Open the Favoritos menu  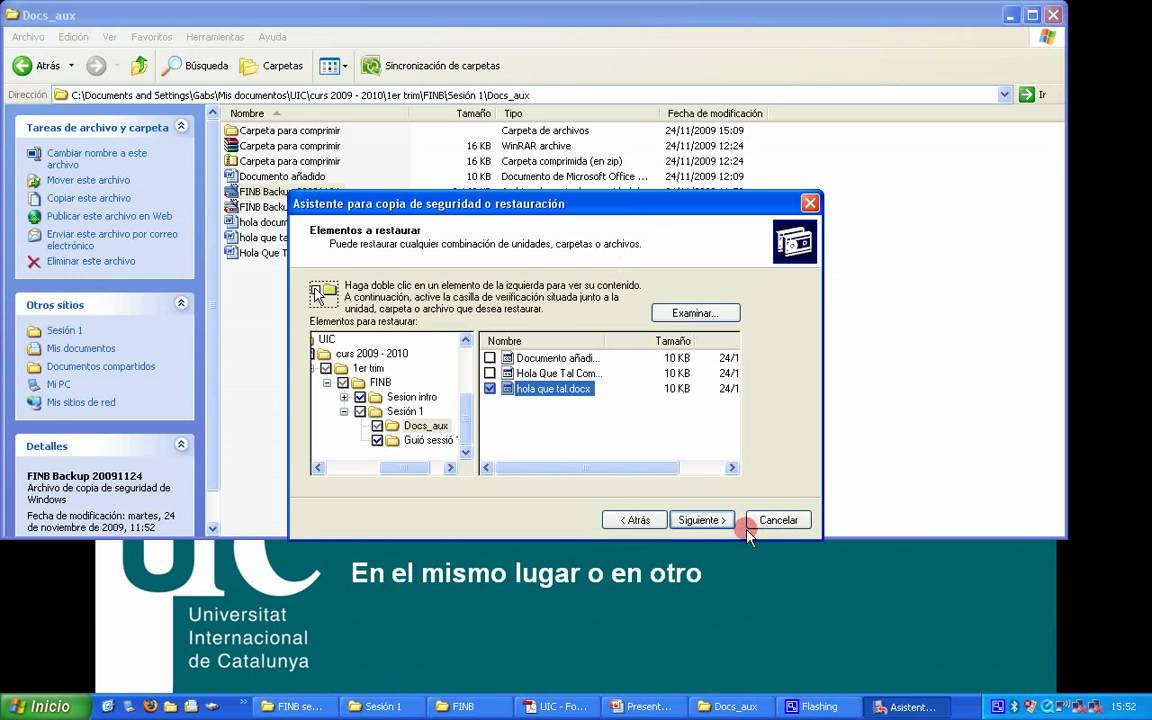151,37
